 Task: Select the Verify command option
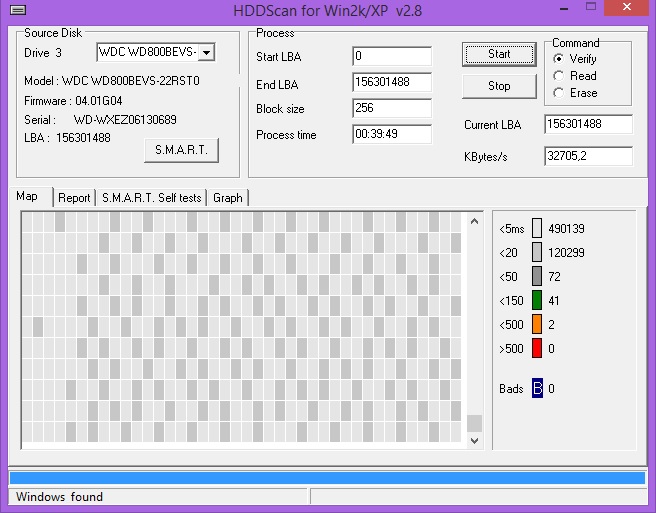558,59
